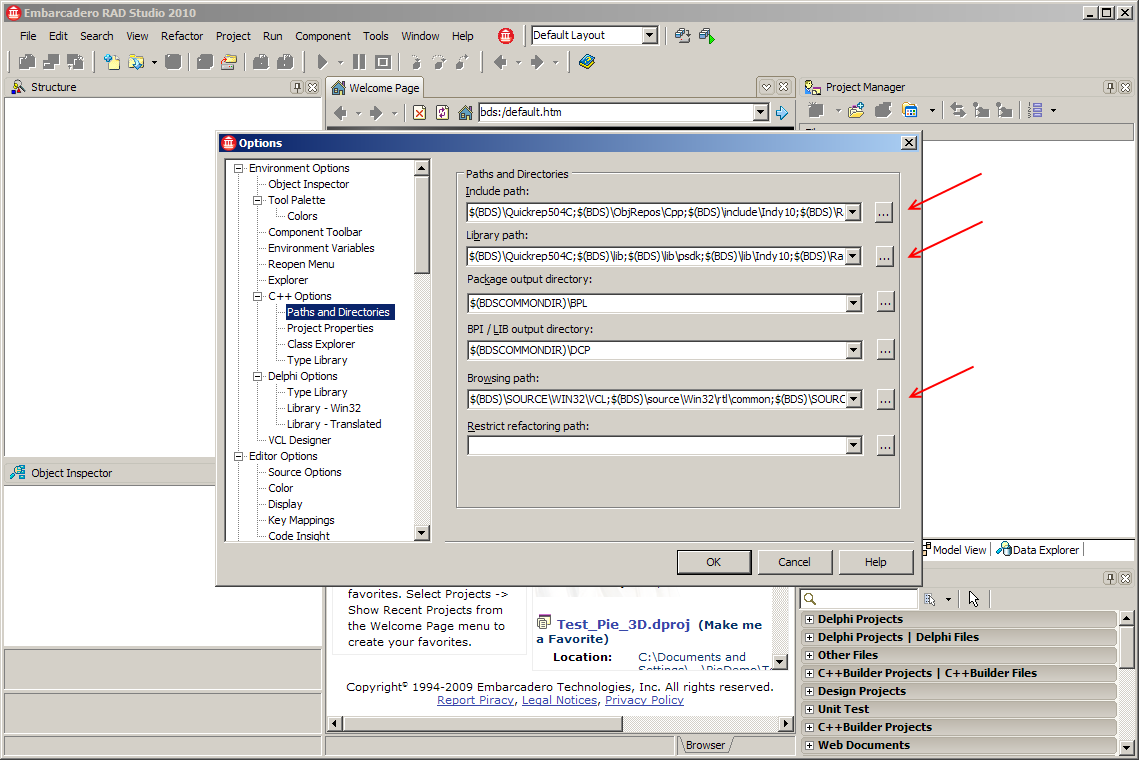1139x760 pixels.
Task: Click the Program Reset (stop) toolbar button
Action: [x=383, y=62]
